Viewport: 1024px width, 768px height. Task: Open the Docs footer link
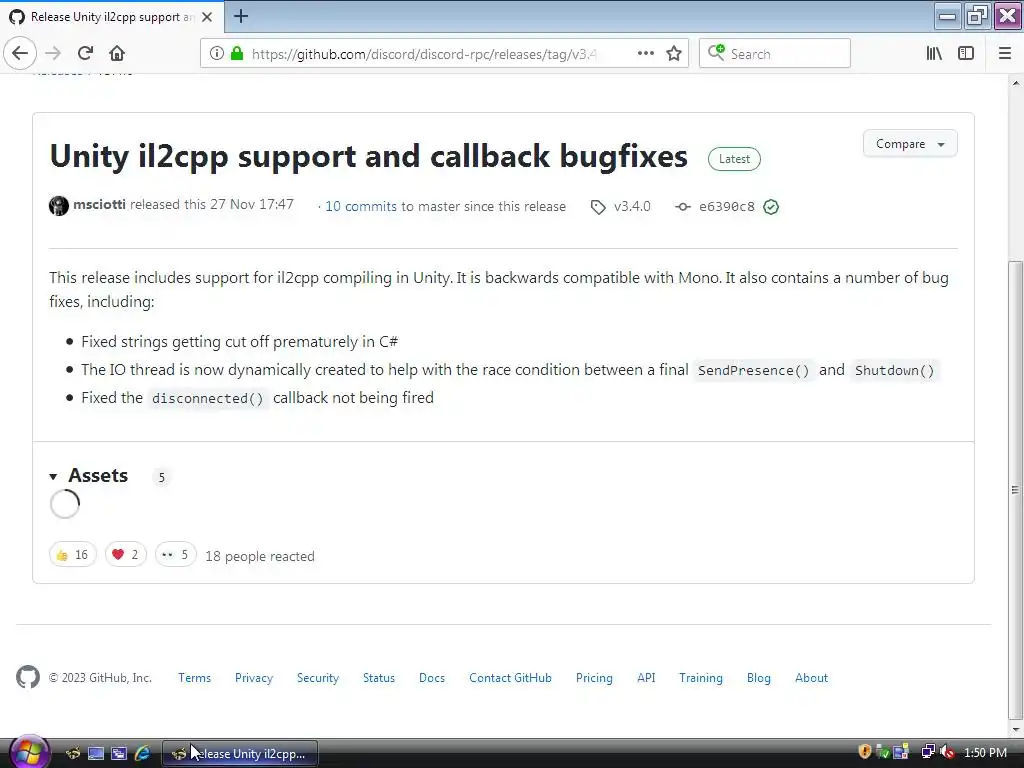click(432, 678)
